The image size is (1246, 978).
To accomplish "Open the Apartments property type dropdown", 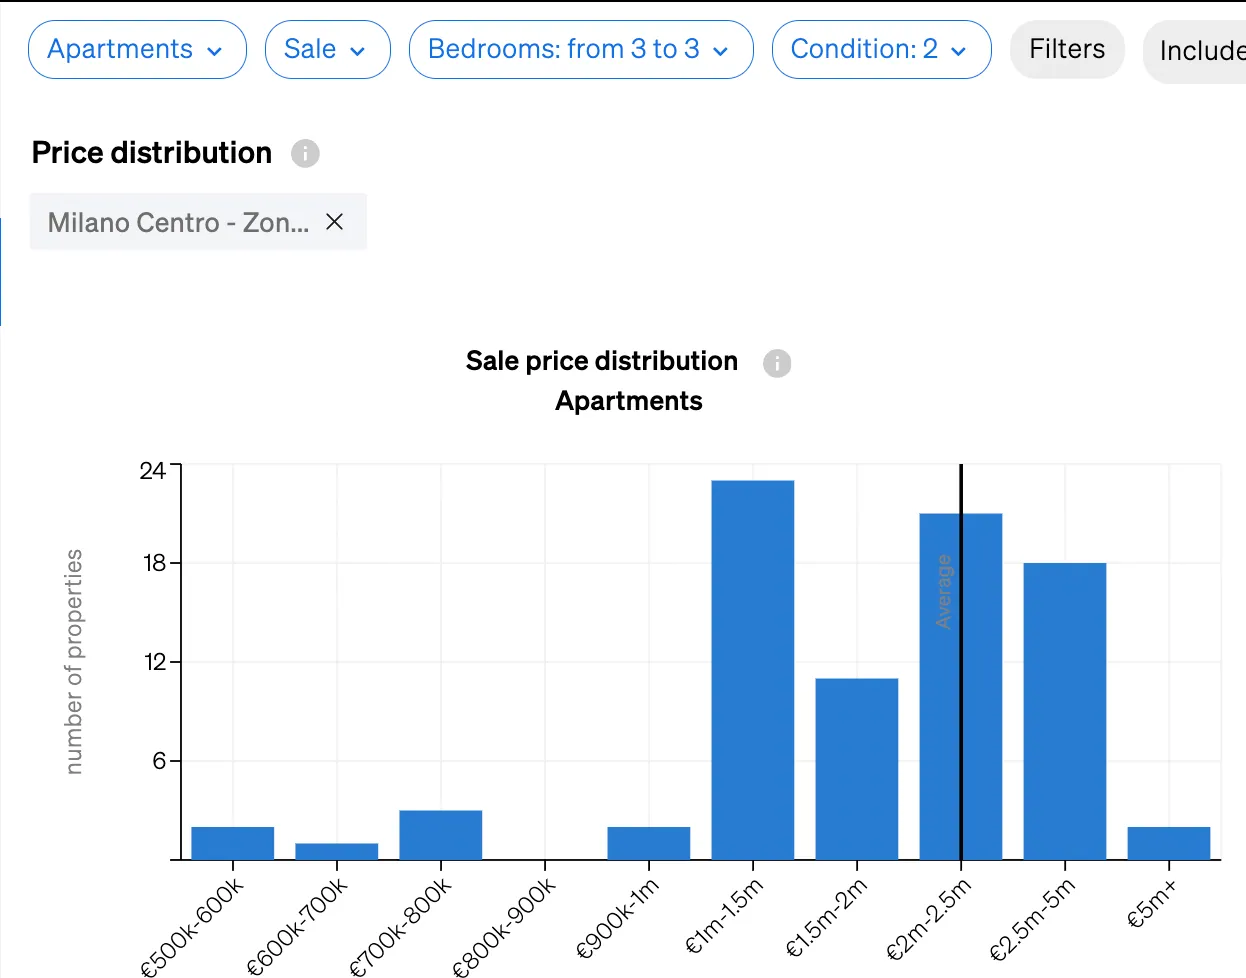I will click(x=137, y=49).
